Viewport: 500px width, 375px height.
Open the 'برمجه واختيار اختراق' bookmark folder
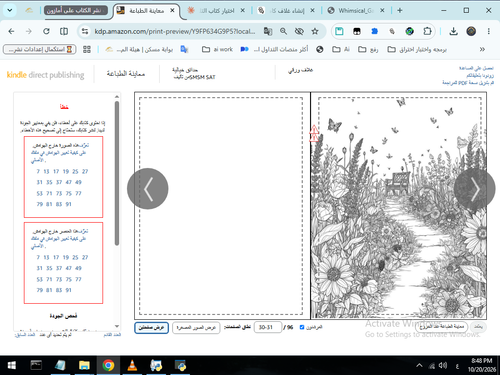click(x=417, y=49)
